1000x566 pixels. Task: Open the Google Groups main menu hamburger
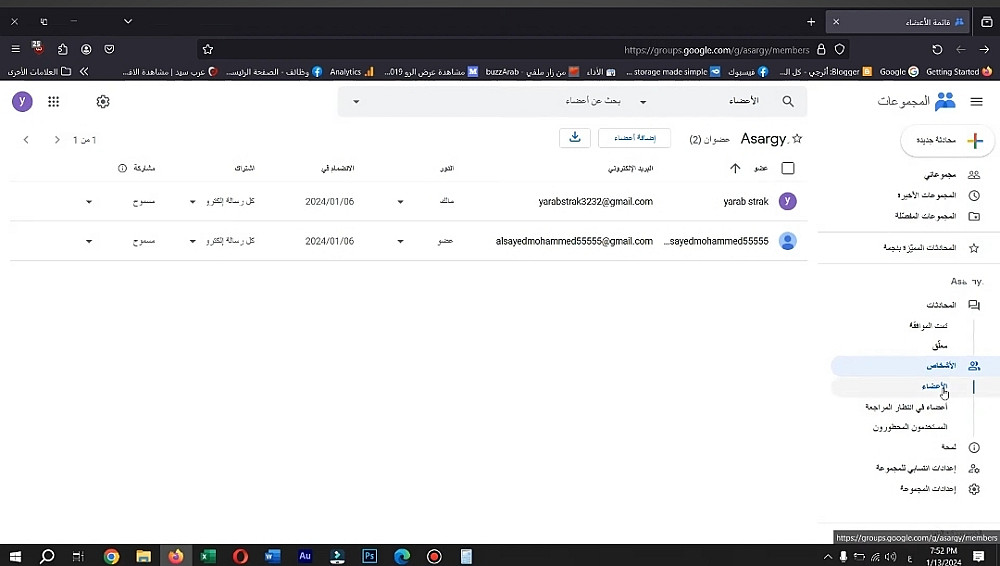pyautogui.click(x=976, y=101)
